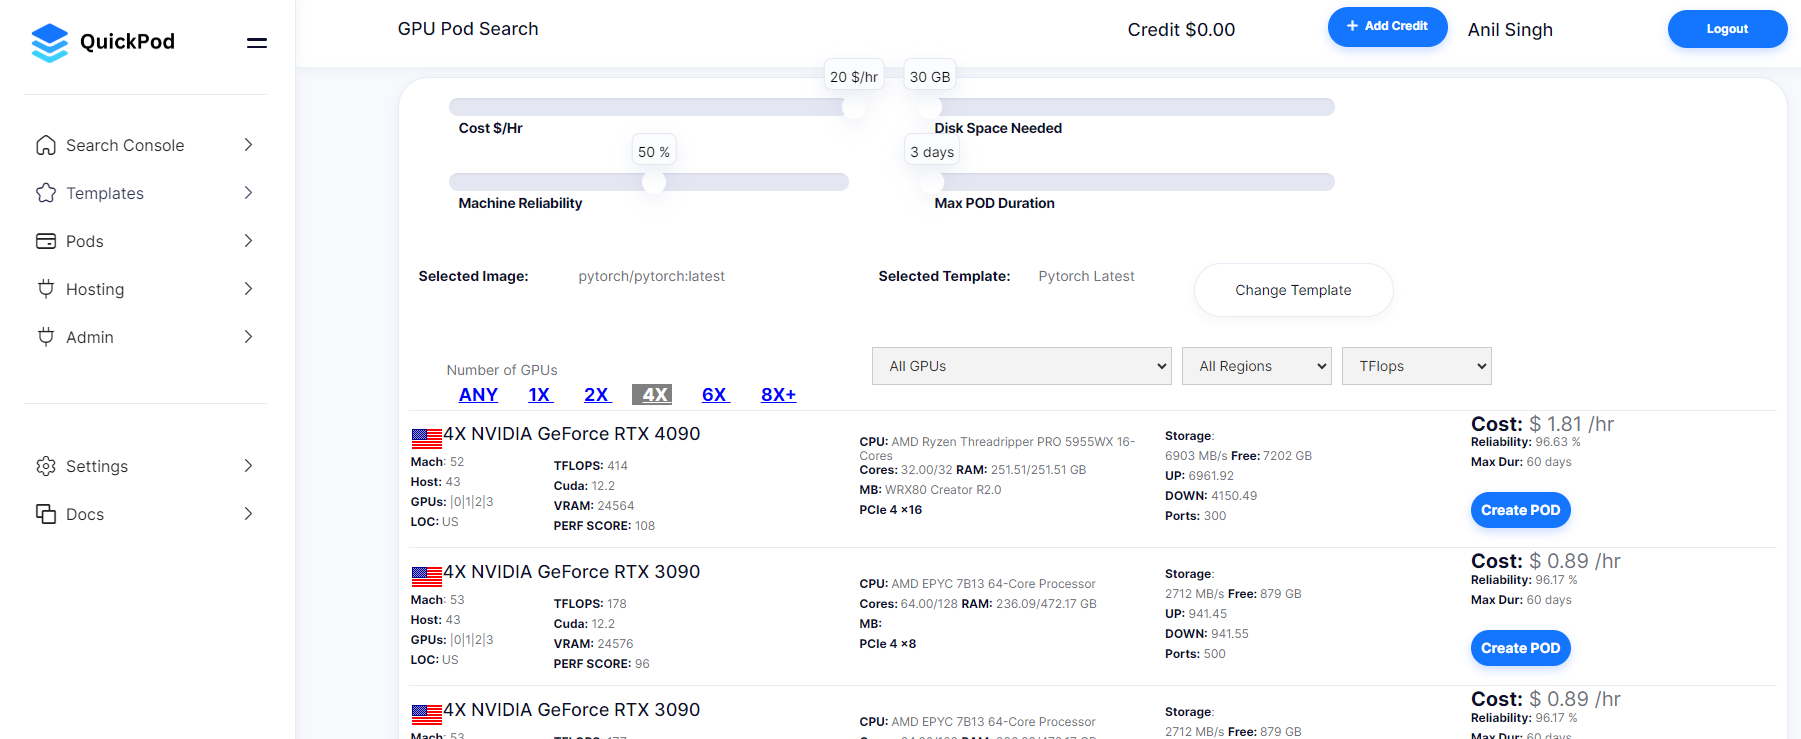
Task: Click the Credit $0.00 text
Action: (x=1181, y=30)
